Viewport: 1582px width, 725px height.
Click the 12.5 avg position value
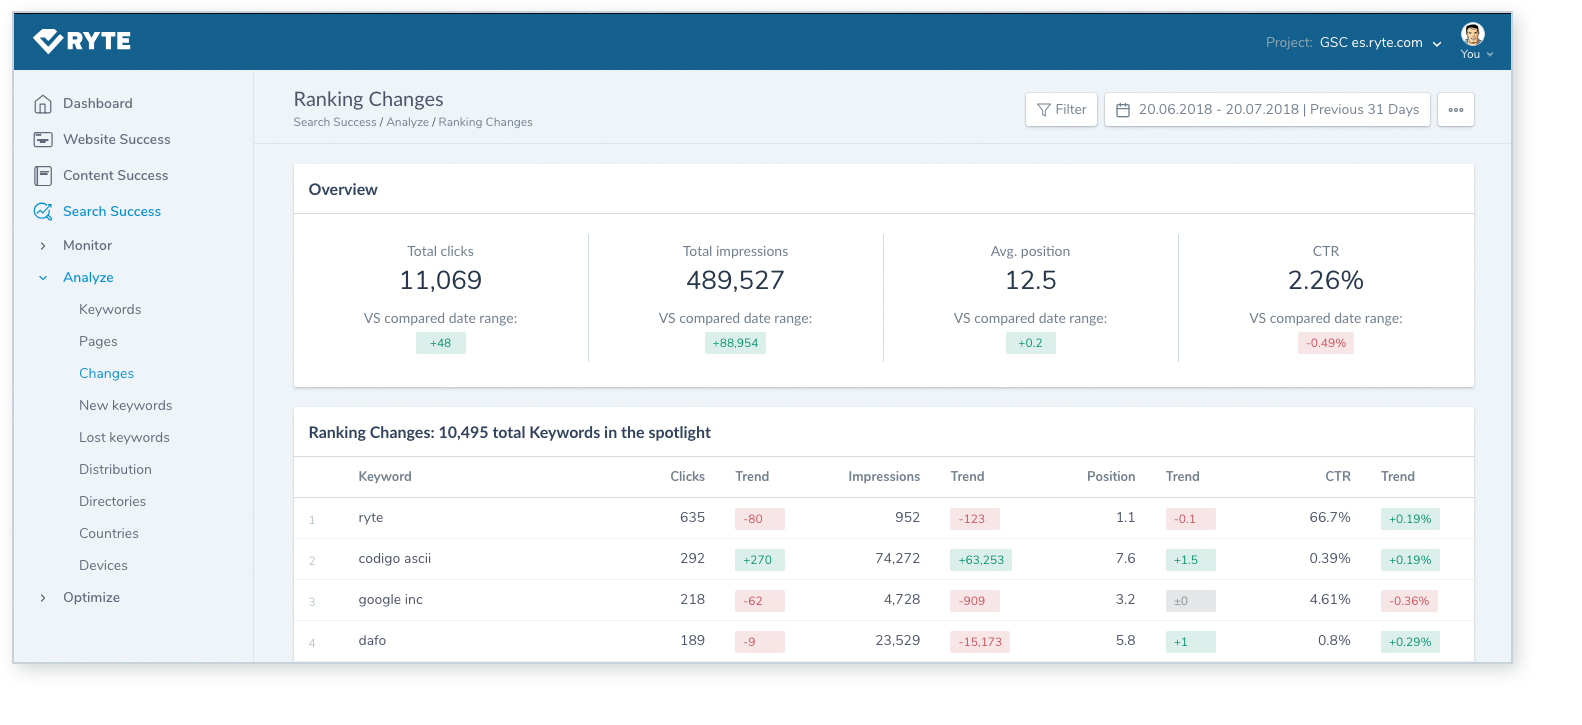pos(1031,281)
